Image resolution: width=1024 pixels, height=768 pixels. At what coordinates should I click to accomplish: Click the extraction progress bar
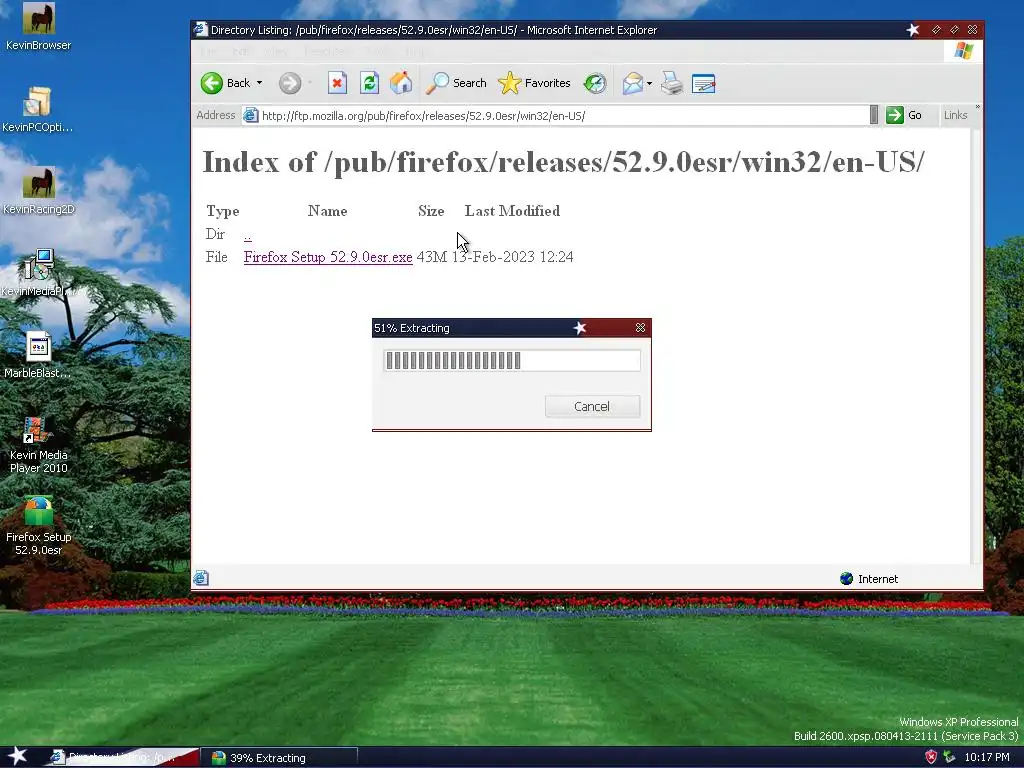(512, 360)
